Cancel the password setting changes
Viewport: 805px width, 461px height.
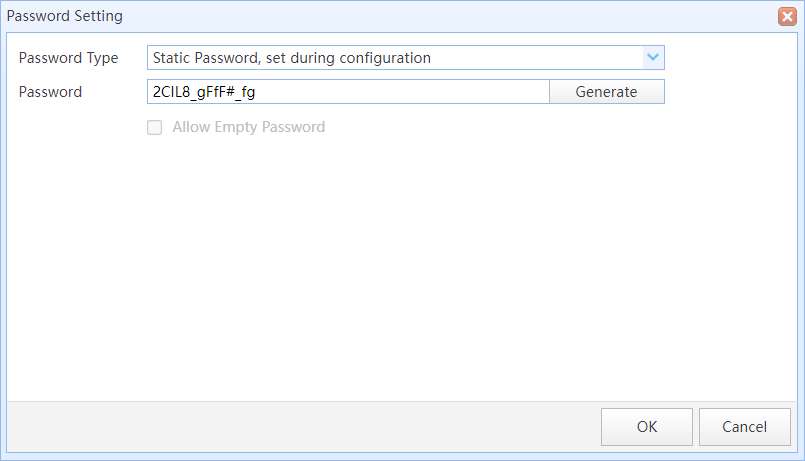pos(744,427)
